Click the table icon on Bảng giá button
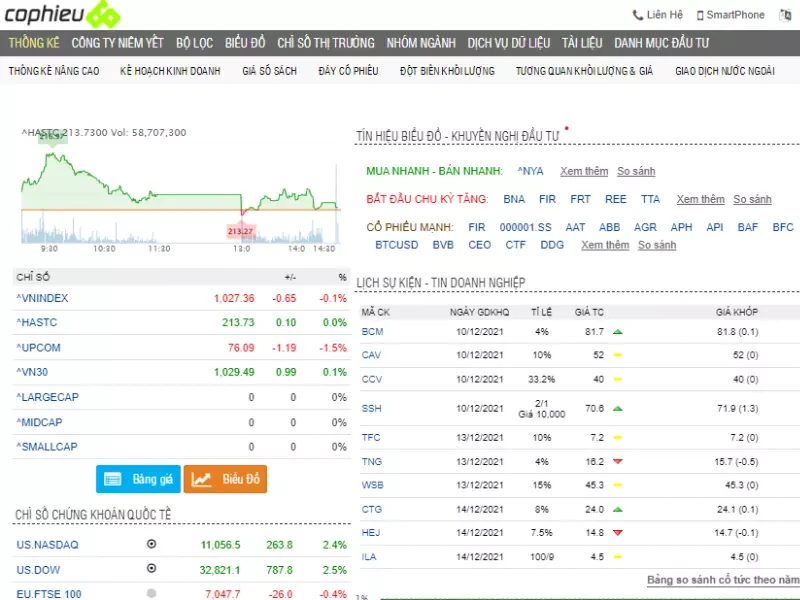800x600 pixels. [x=113, y=480]
